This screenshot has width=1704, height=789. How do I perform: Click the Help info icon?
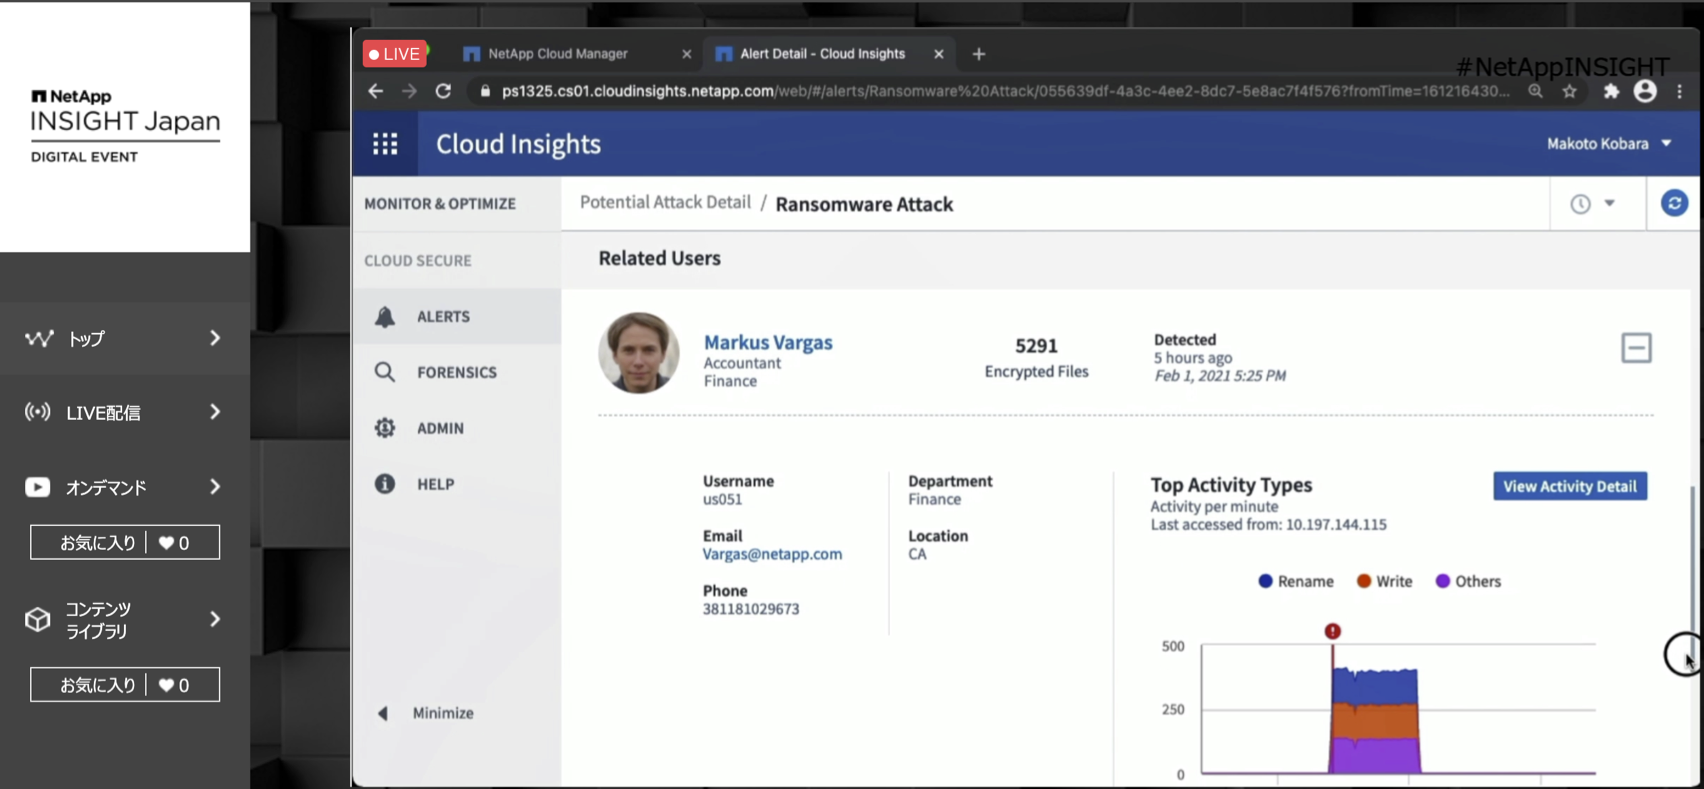pyautogui.click(x=385, y=484)
